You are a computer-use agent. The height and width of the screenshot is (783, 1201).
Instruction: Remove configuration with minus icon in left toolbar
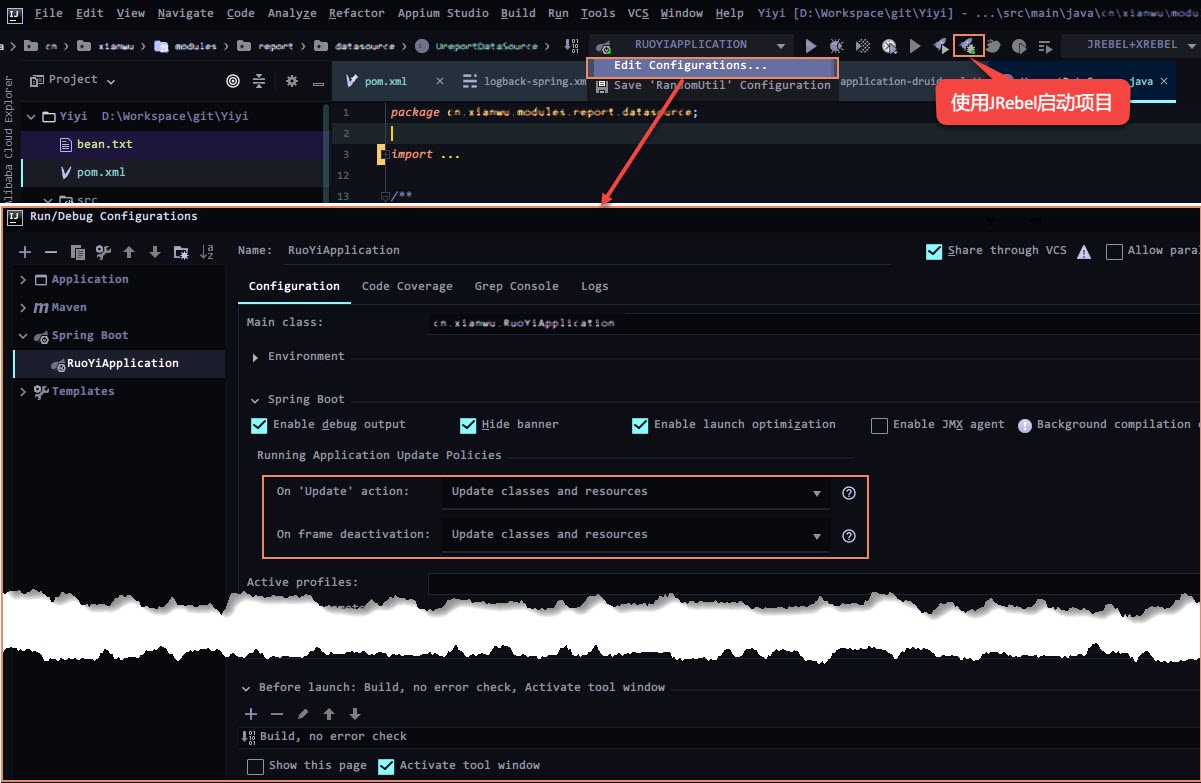coord(51,252)
